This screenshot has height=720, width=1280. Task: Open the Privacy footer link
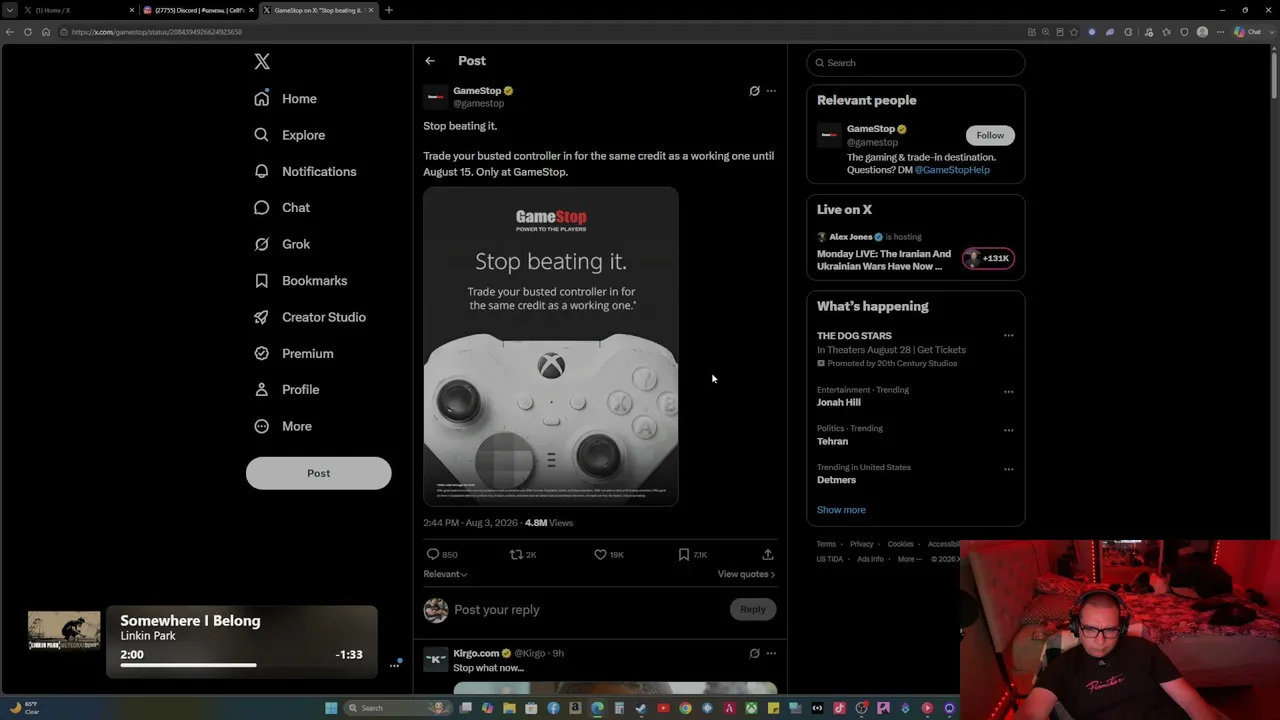(862, 544)
